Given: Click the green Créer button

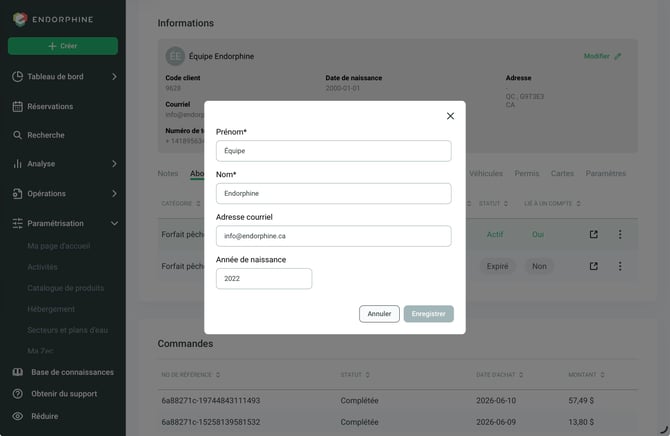Looking at the screenshot, I should click(63, 46).
